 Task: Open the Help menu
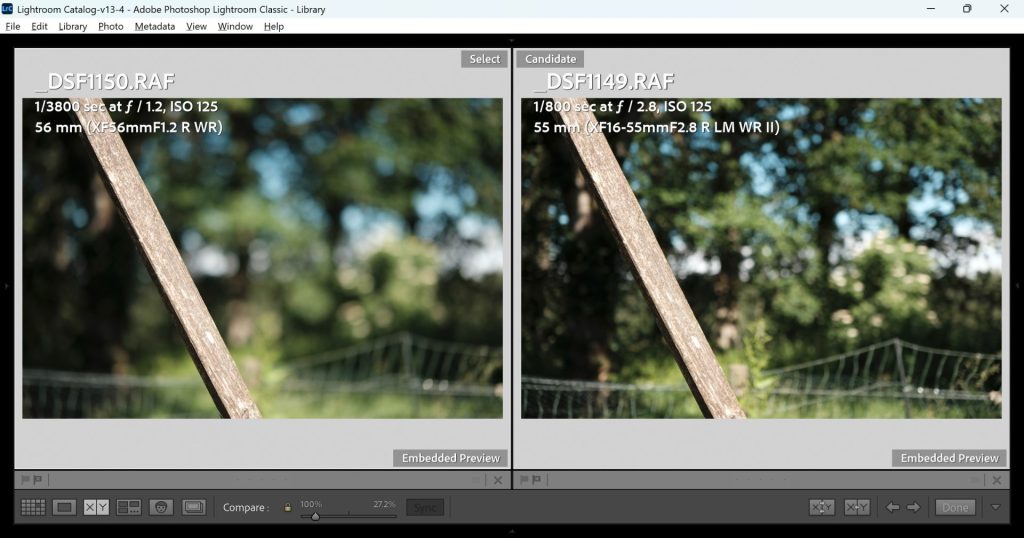click(x=274, y=26)
